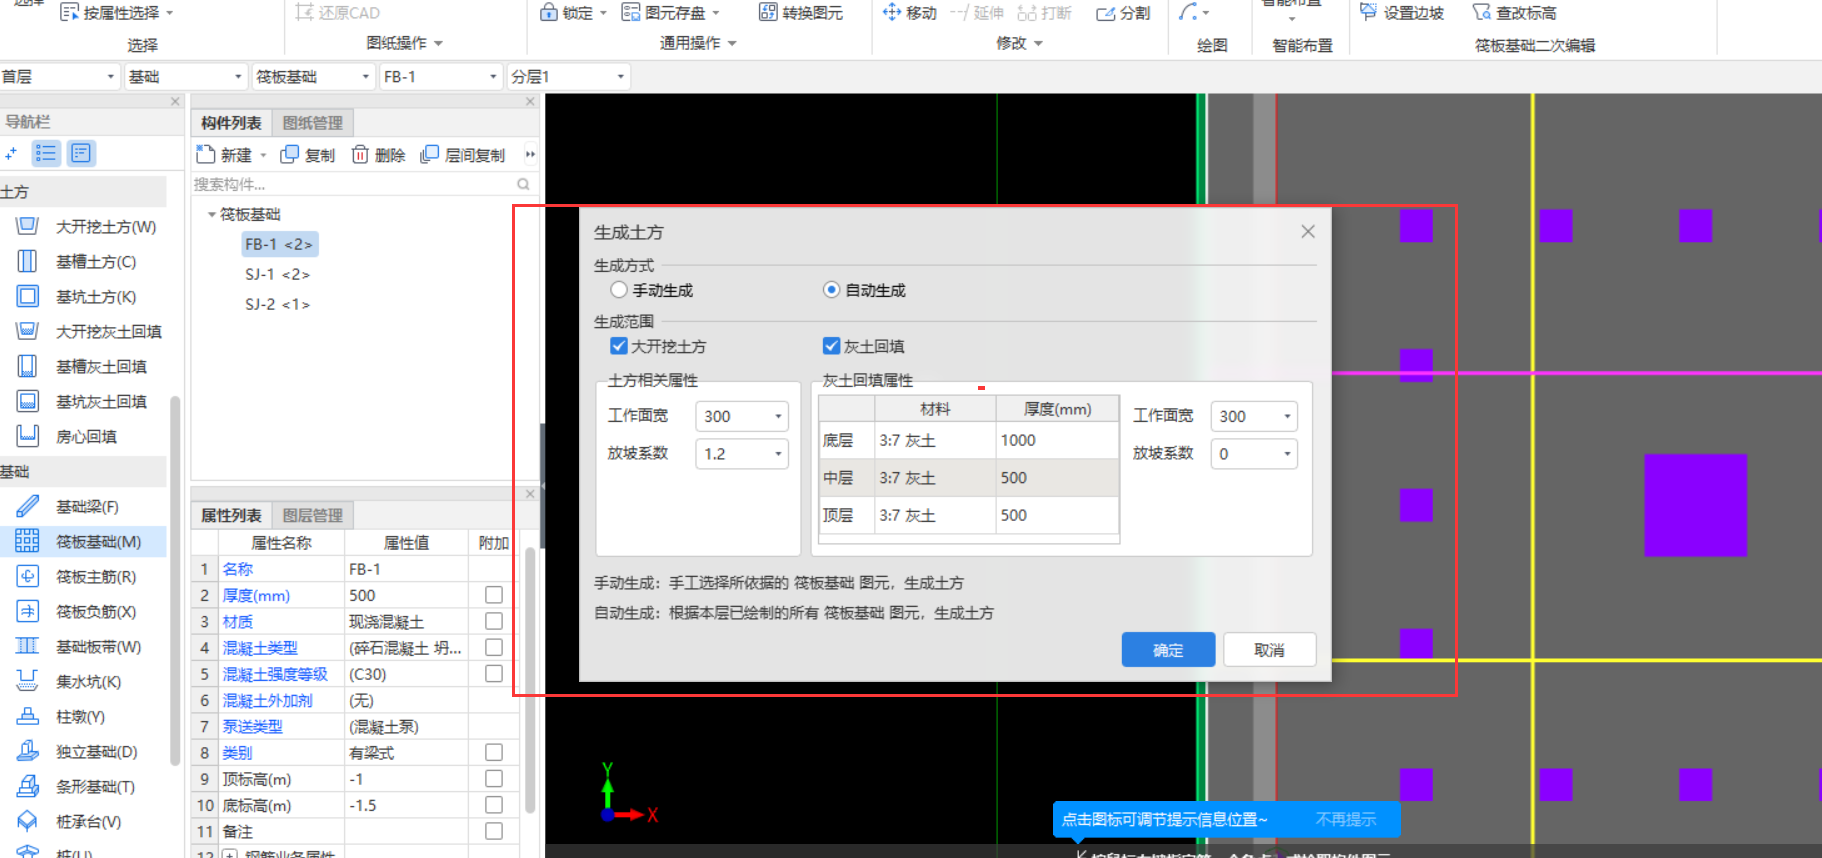Image resolution: width=1822 pixels, height=858 pixels.
Task: Select 基础板带(W) component
Action: pyautogui.click(x=97, y=647)
